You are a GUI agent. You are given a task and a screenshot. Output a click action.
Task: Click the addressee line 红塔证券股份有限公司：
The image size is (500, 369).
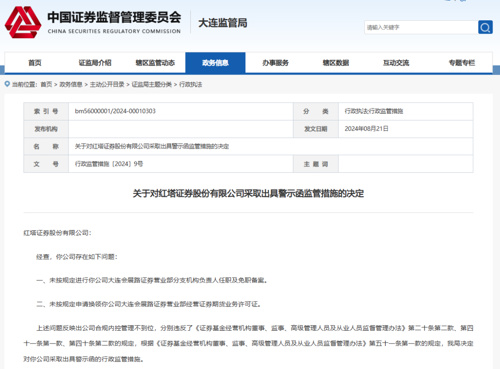(57, 233)
